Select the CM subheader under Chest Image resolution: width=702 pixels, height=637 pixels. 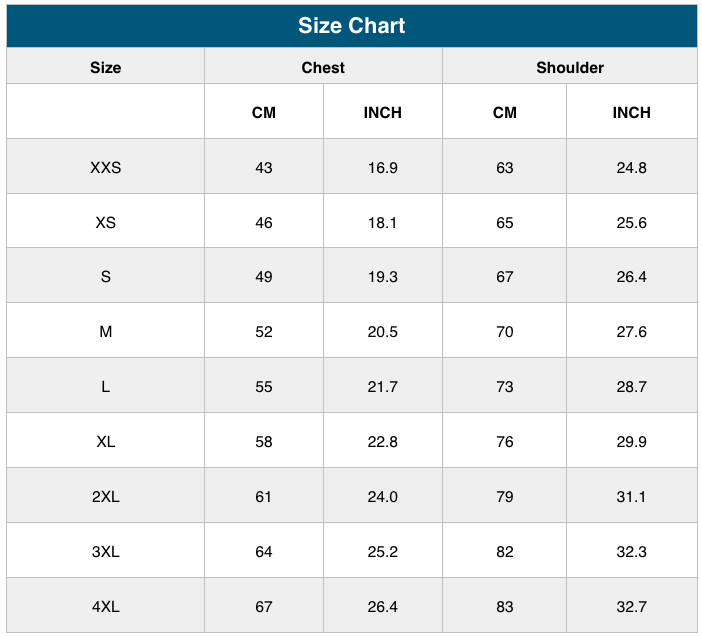pyautogui.click(x=264, y=112)
